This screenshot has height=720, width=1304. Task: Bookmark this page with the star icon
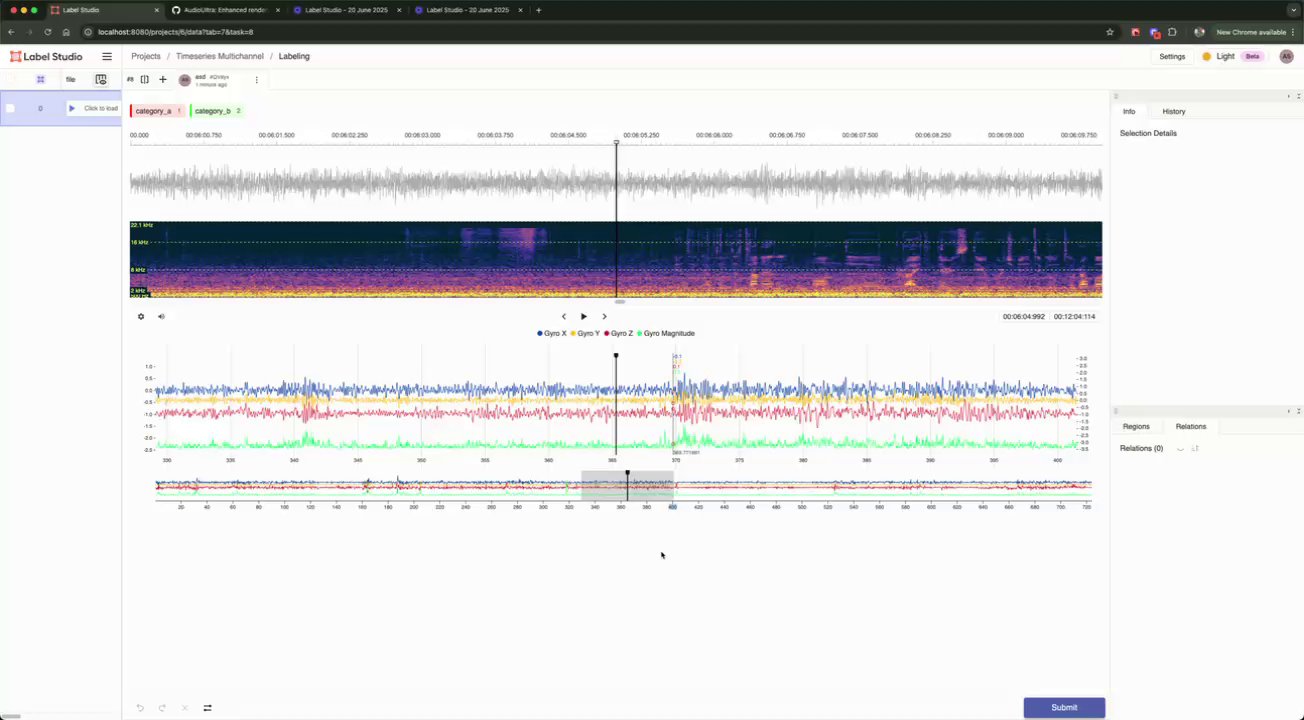[1110, 32]
